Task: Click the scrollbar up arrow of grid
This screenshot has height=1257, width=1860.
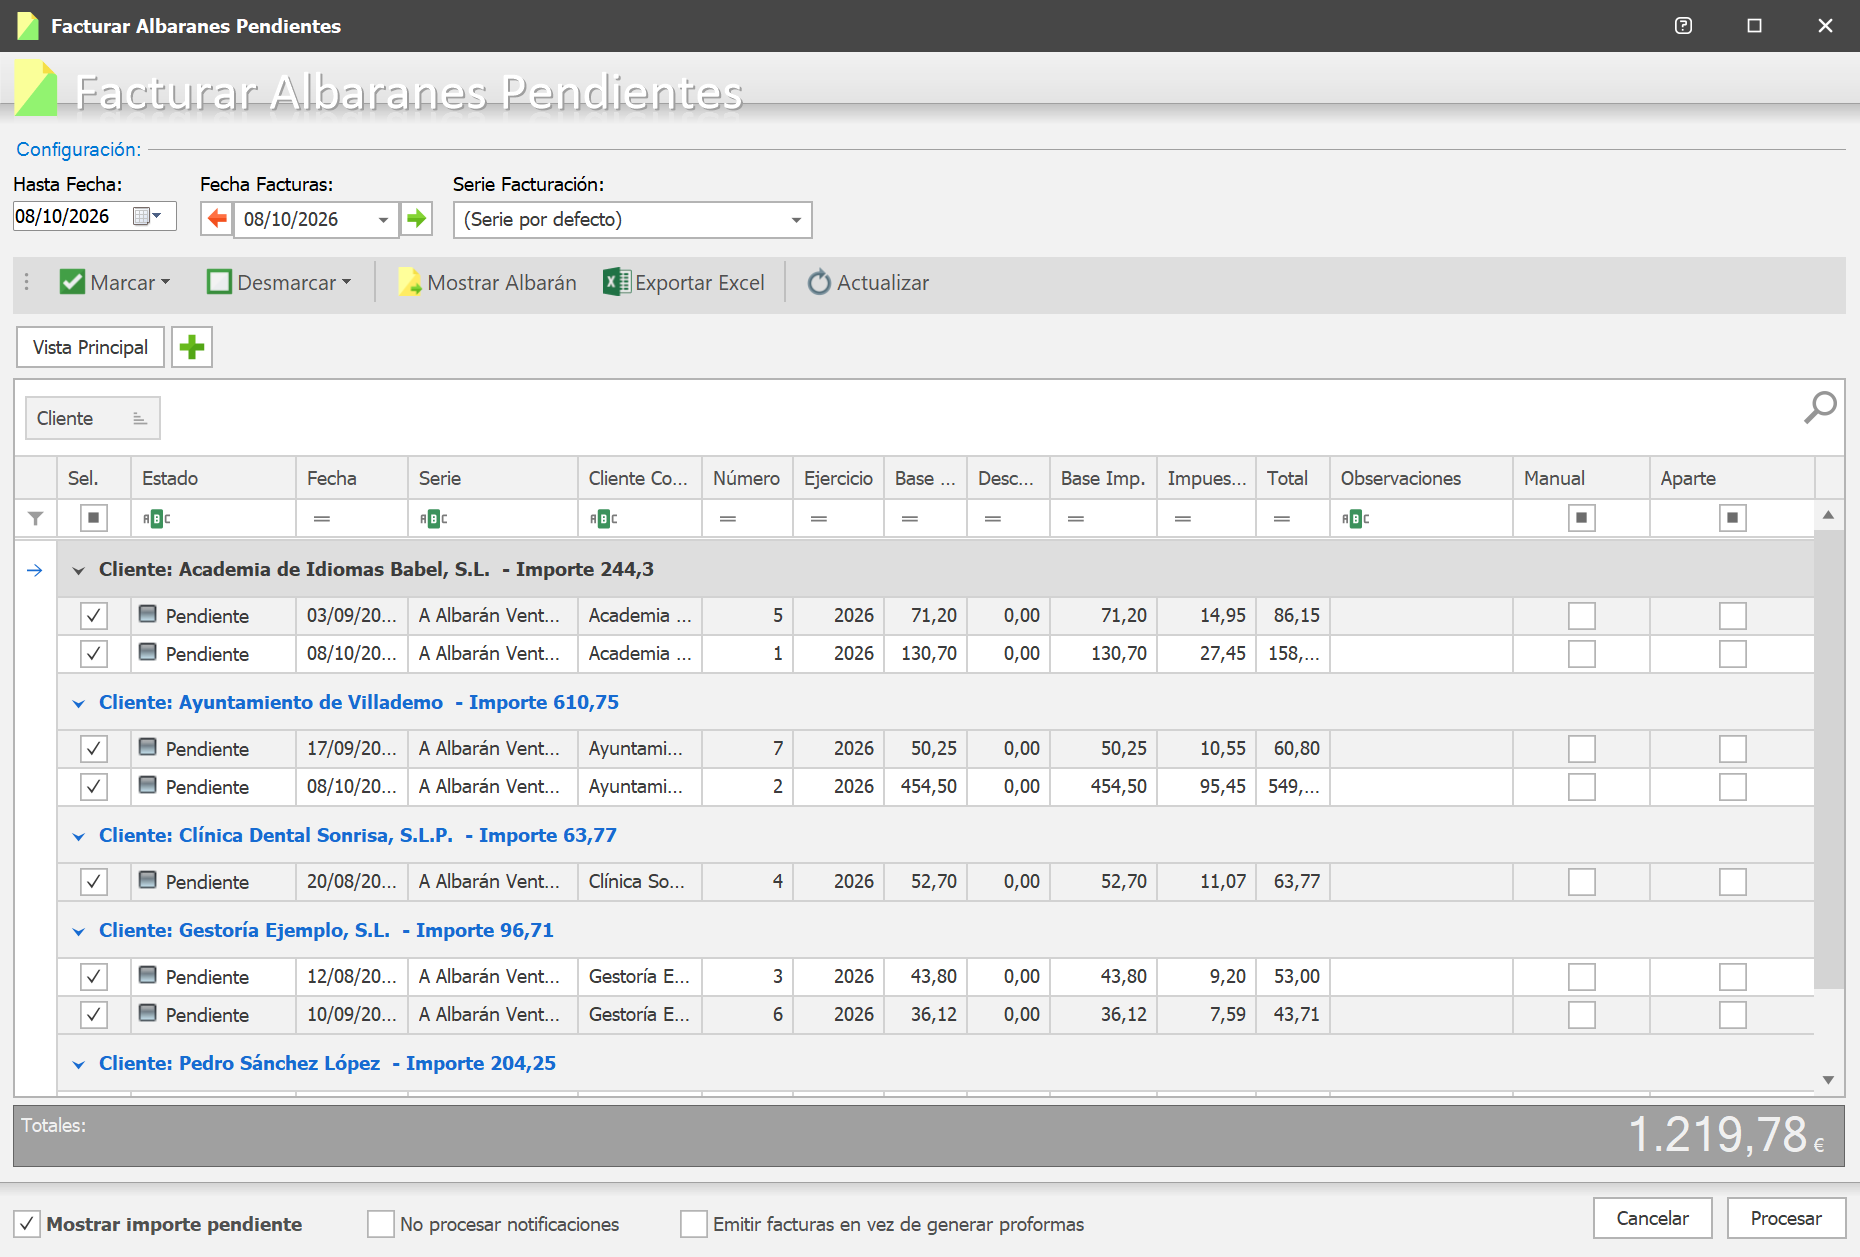Action: coord(1828,515)
